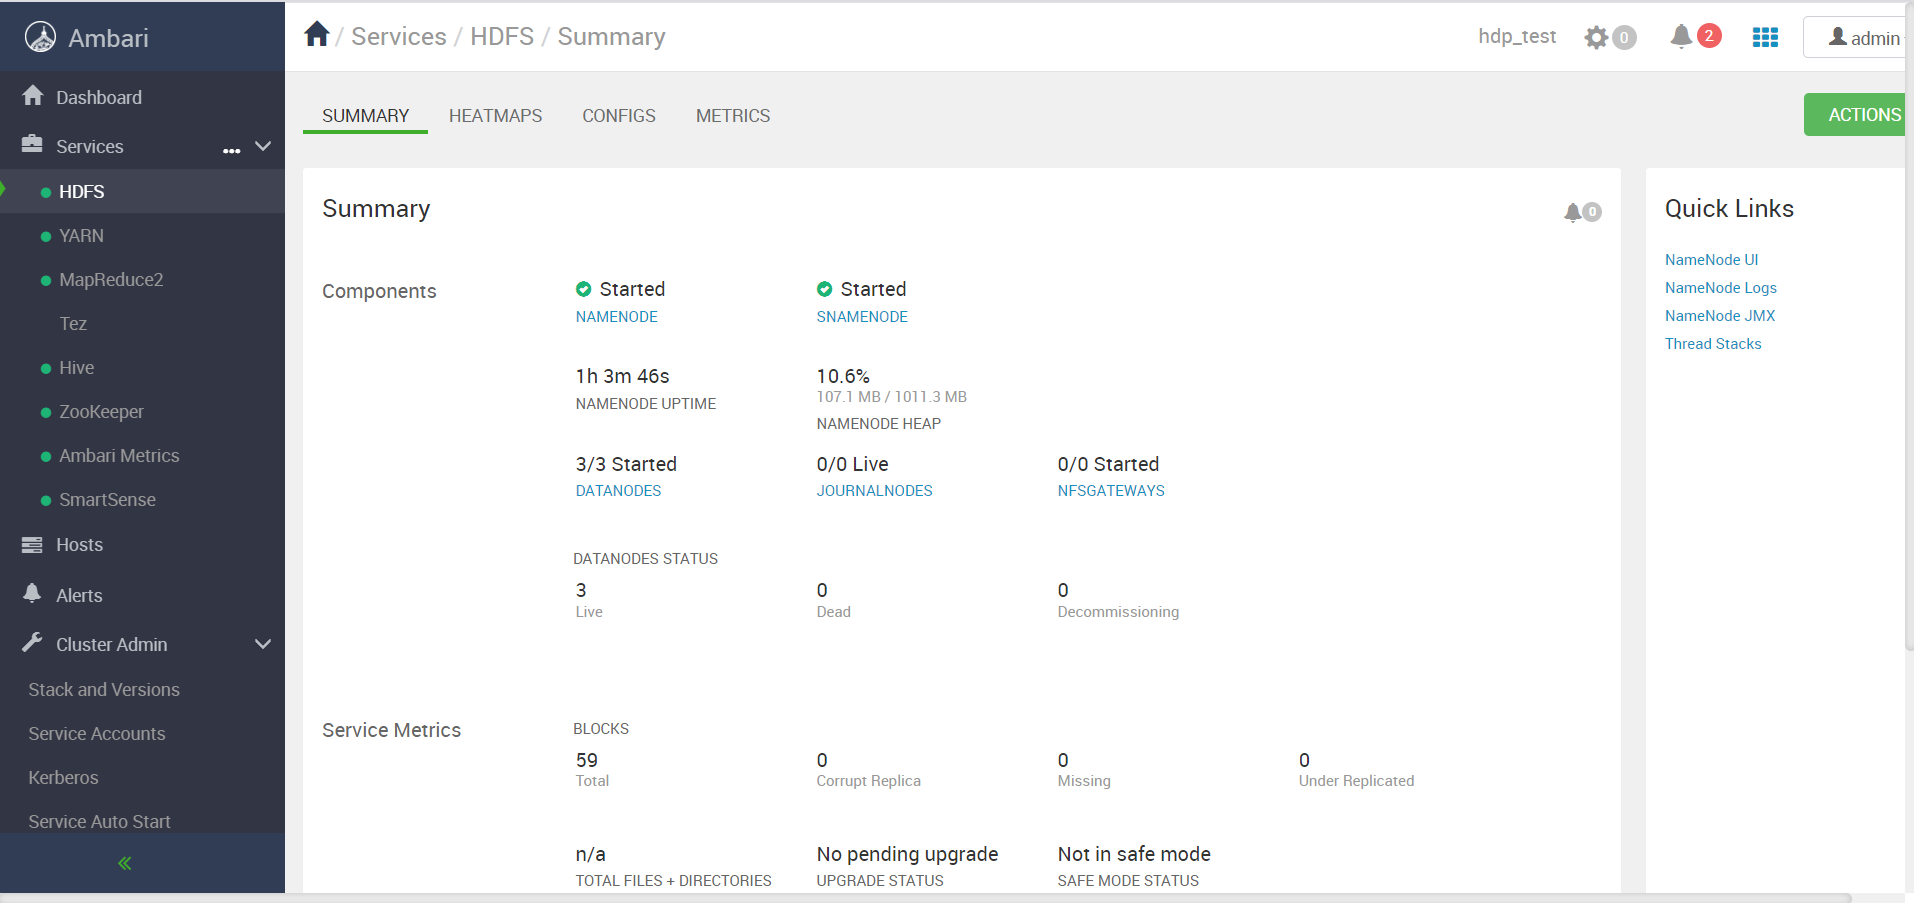Click the Summary panel alerts bell badge
This screenshot has height=903, width=1914.
pos(1582,212)
